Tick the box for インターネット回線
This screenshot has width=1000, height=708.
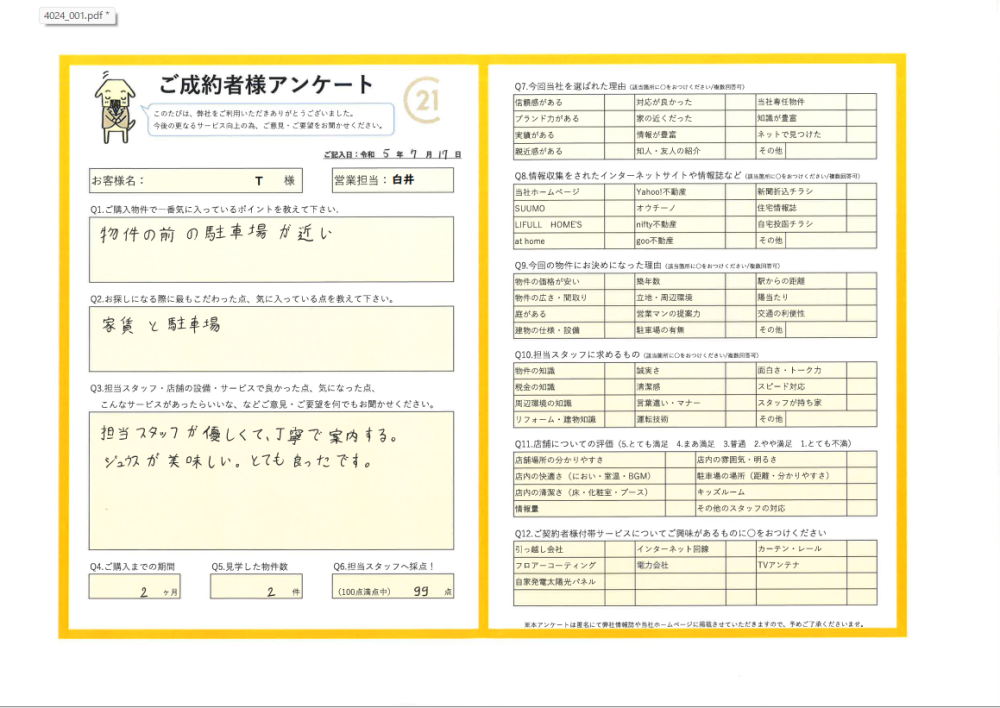coord(740,550)
